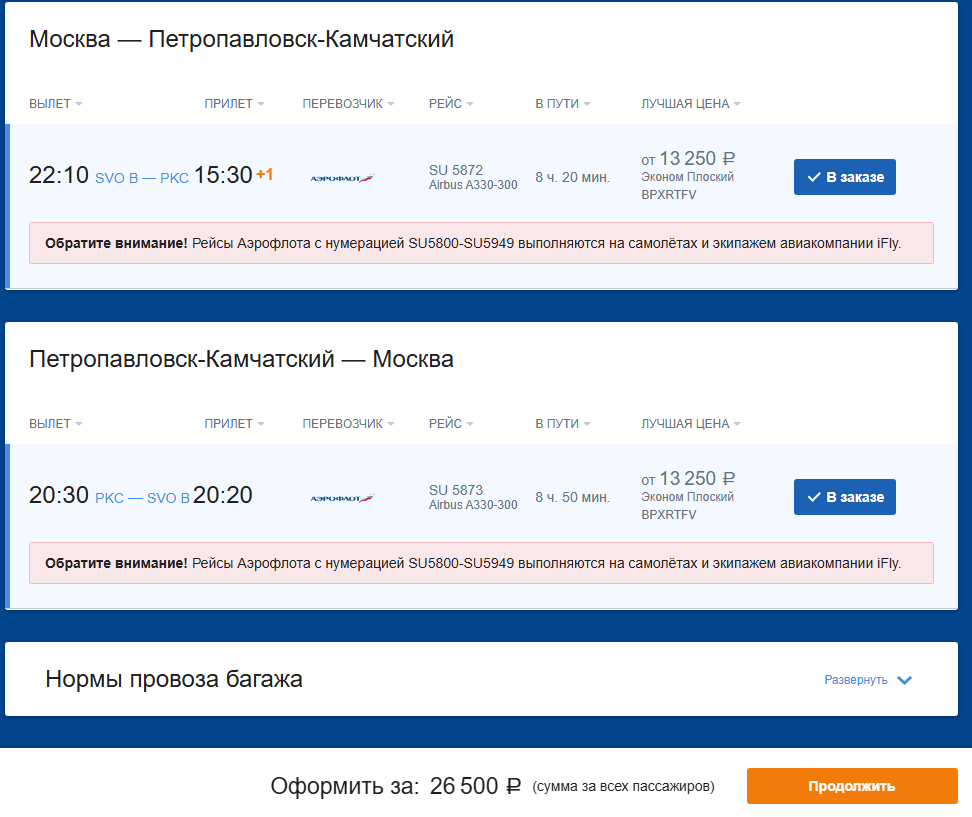This screenshot has width=972, height=817.
Task: Click chevron icon next to Развернуть
Action: [x=904, y=680]
